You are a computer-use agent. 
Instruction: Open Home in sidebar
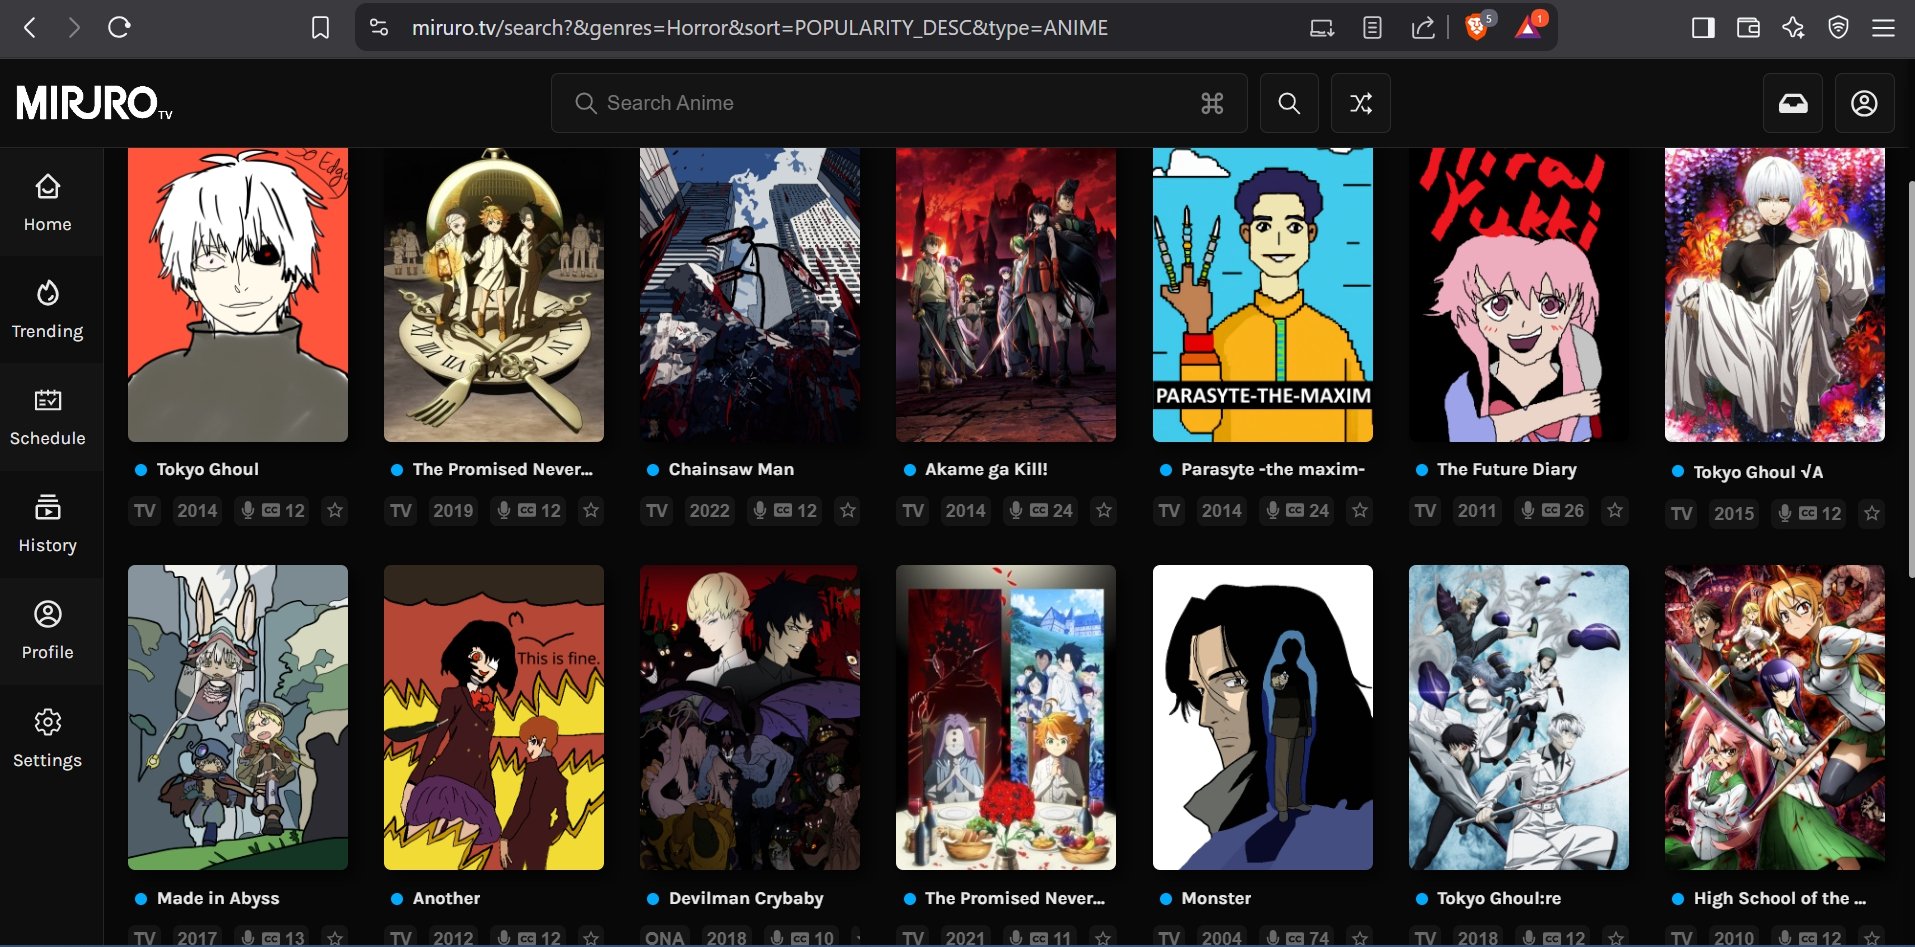point(48,203)
